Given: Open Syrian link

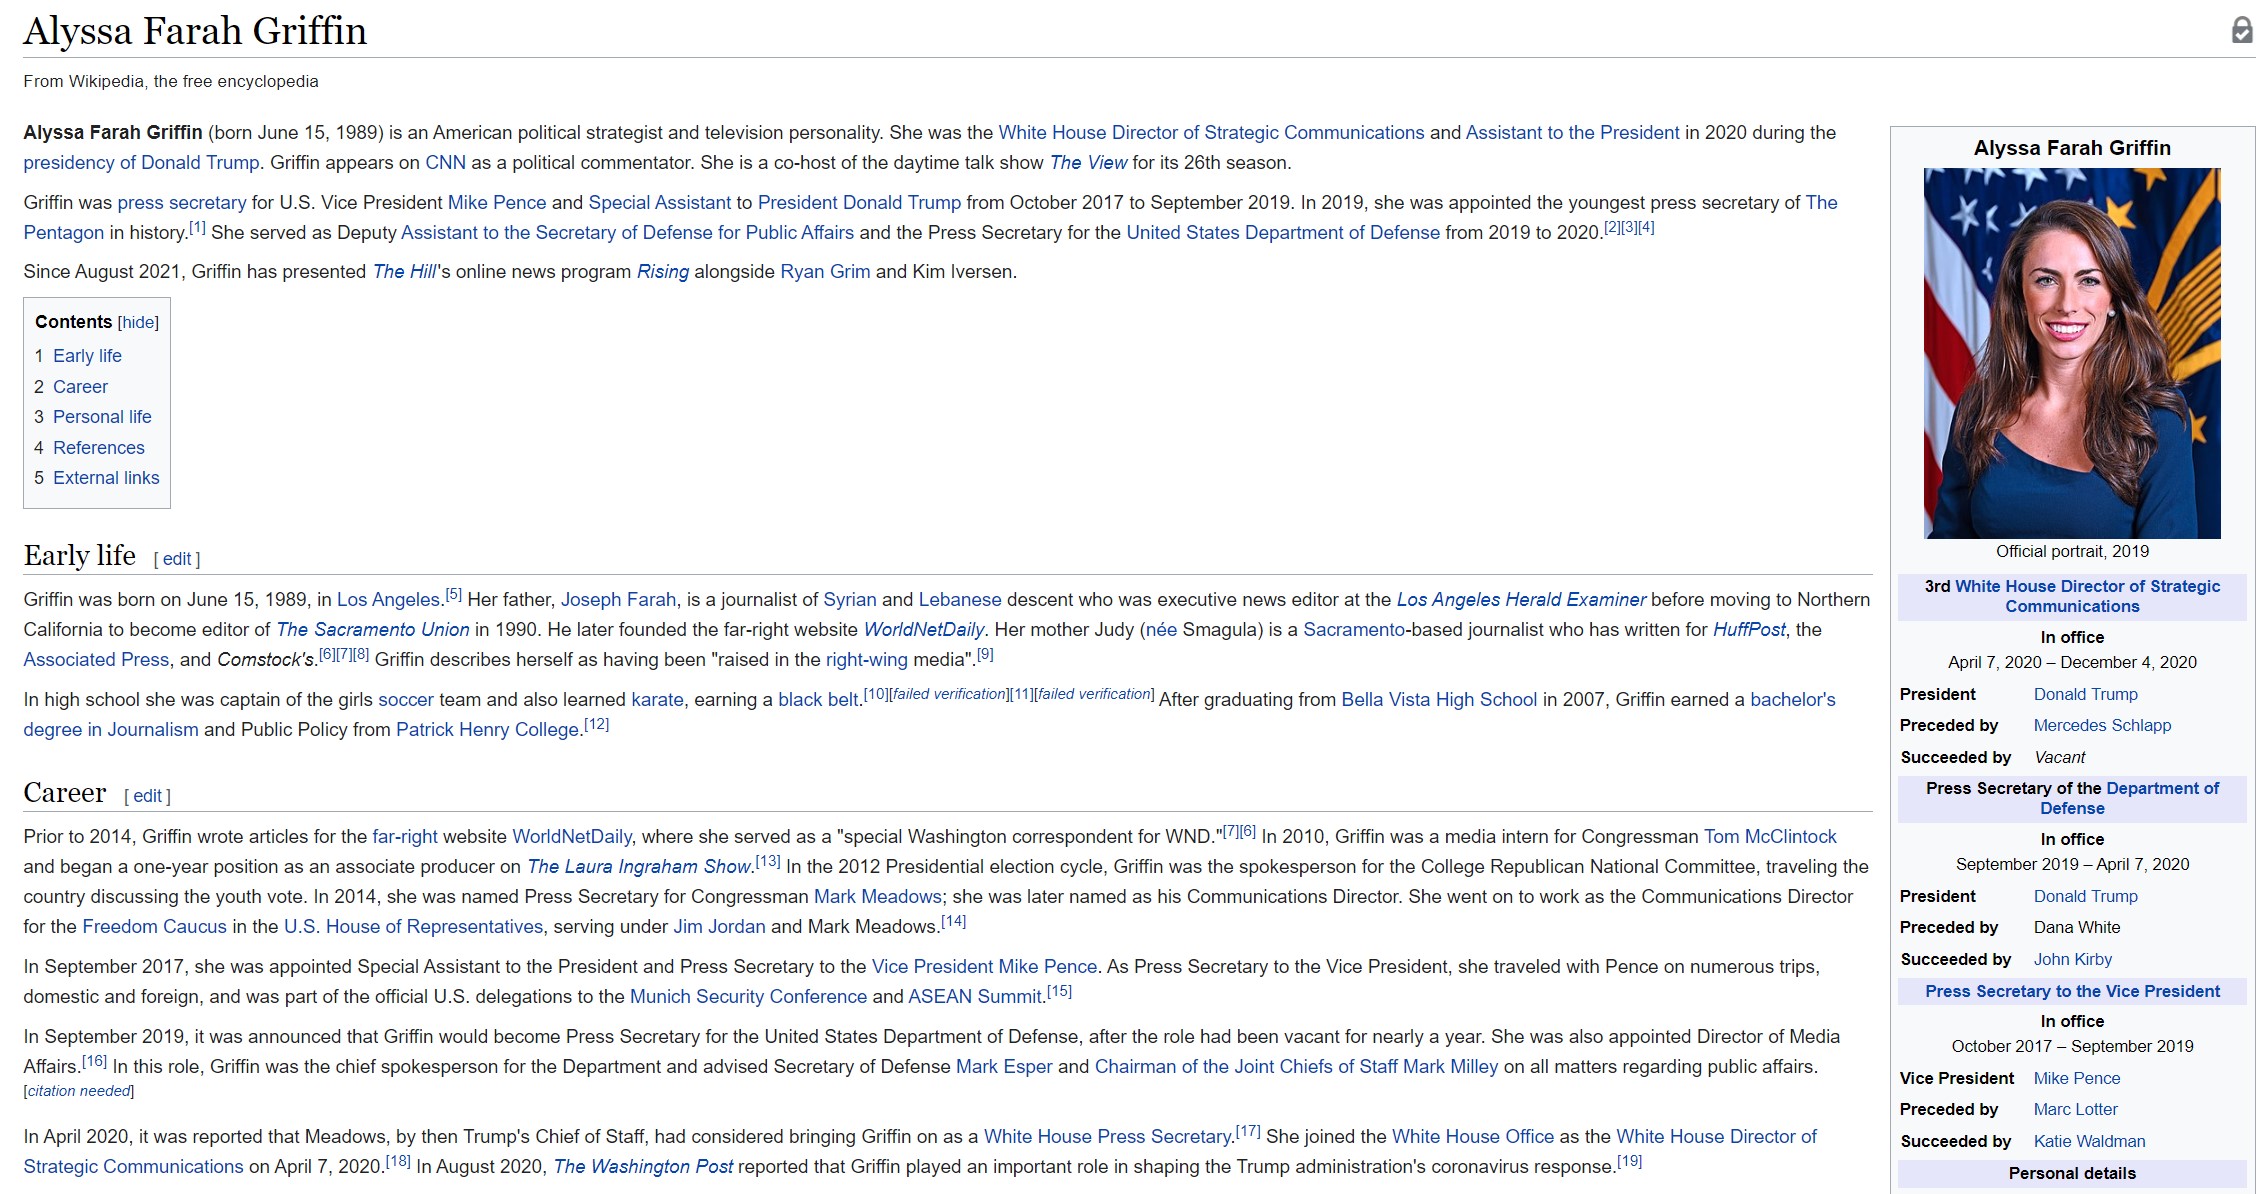Looking at the screenshot, I should (x=849, y=600).
